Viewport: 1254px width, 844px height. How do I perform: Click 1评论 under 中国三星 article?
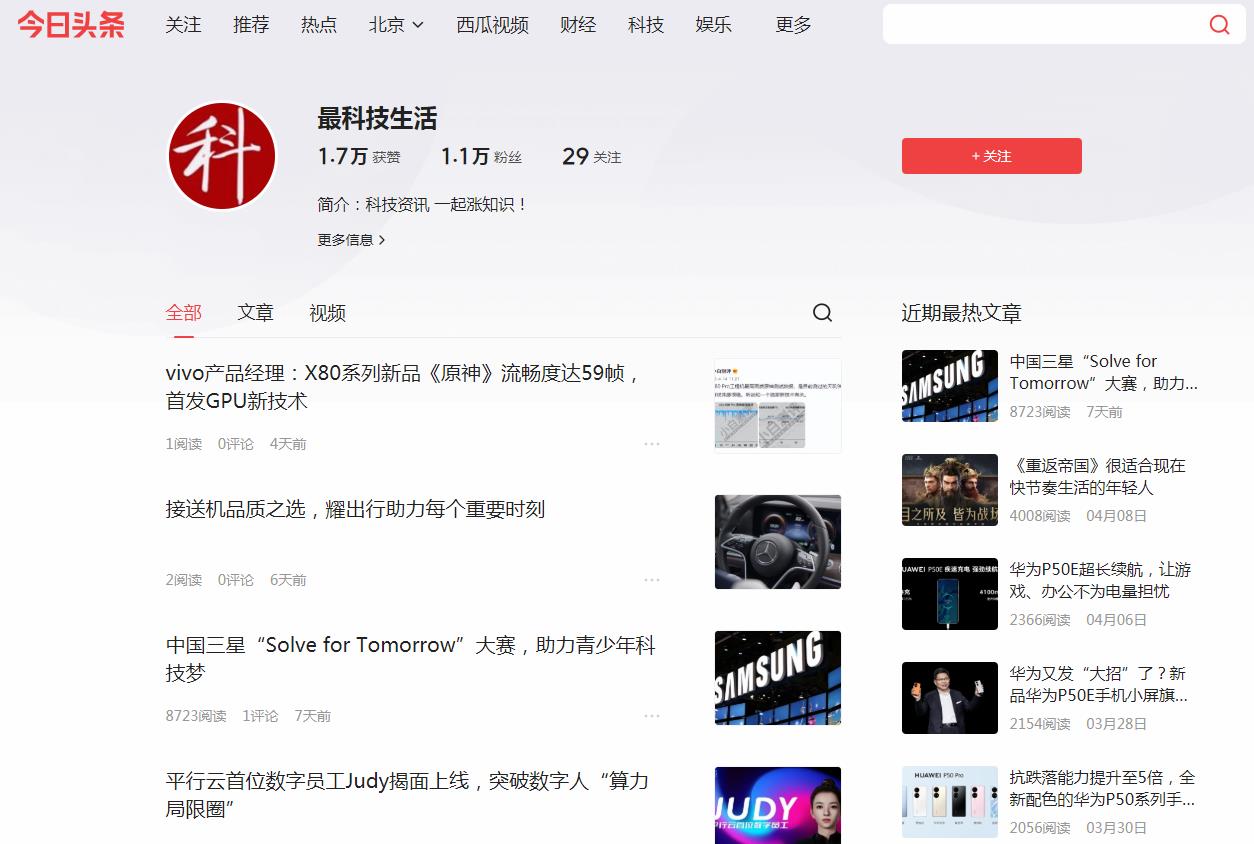coord(260,716)
